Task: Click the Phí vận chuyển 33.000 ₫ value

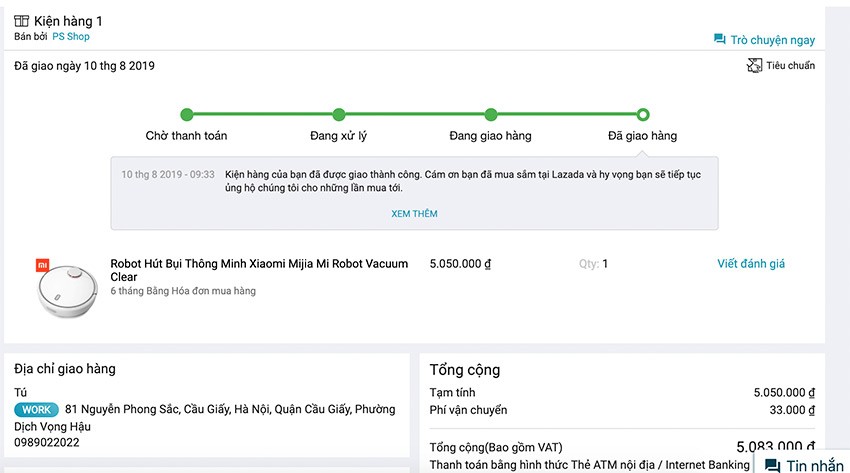Action: 791,410
